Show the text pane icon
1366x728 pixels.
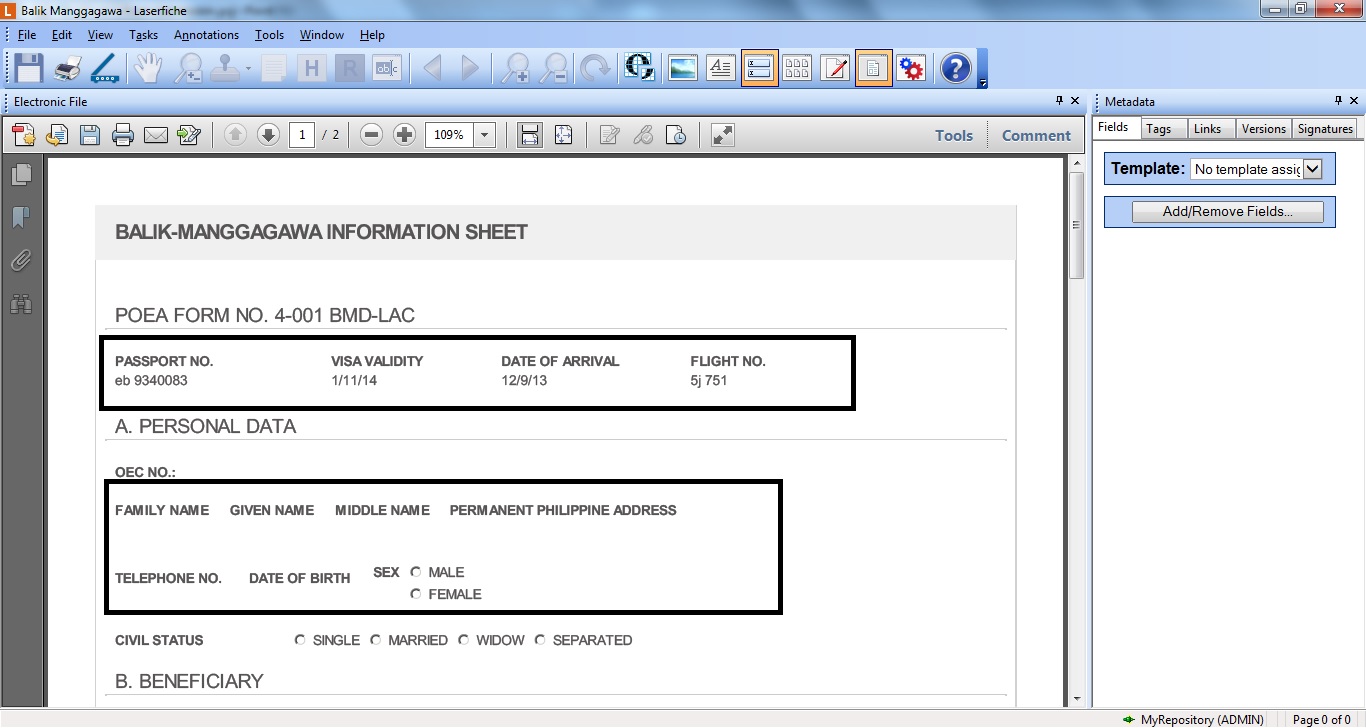pyautogui.click(x=721, y=68)
